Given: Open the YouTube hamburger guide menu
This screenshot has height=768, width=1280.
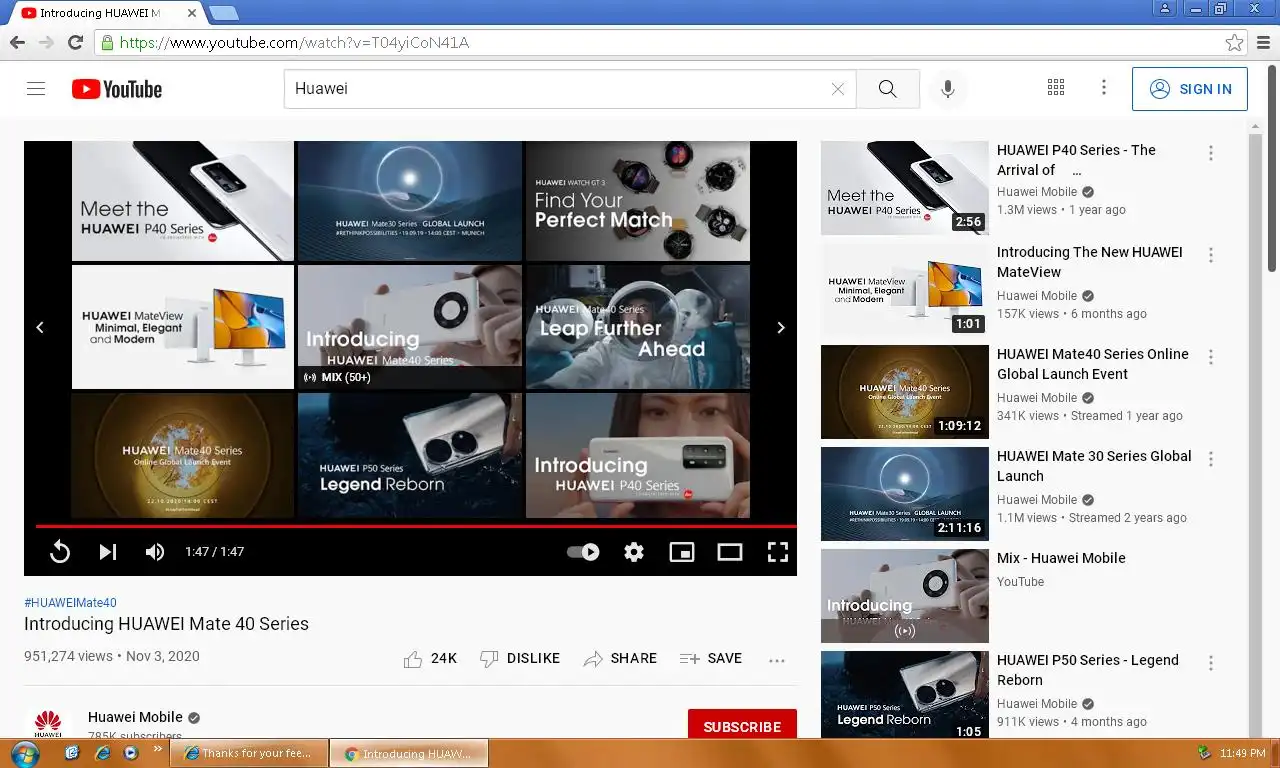Looking at the screenshot, I should click(x=36, y=89).
